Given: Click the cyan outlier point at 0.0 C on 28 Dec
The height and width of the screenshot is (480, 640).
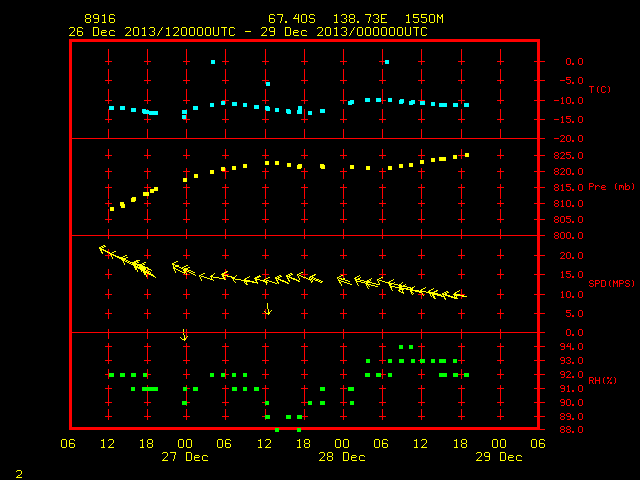Looking at the screenshot, I should pos(387,62).
